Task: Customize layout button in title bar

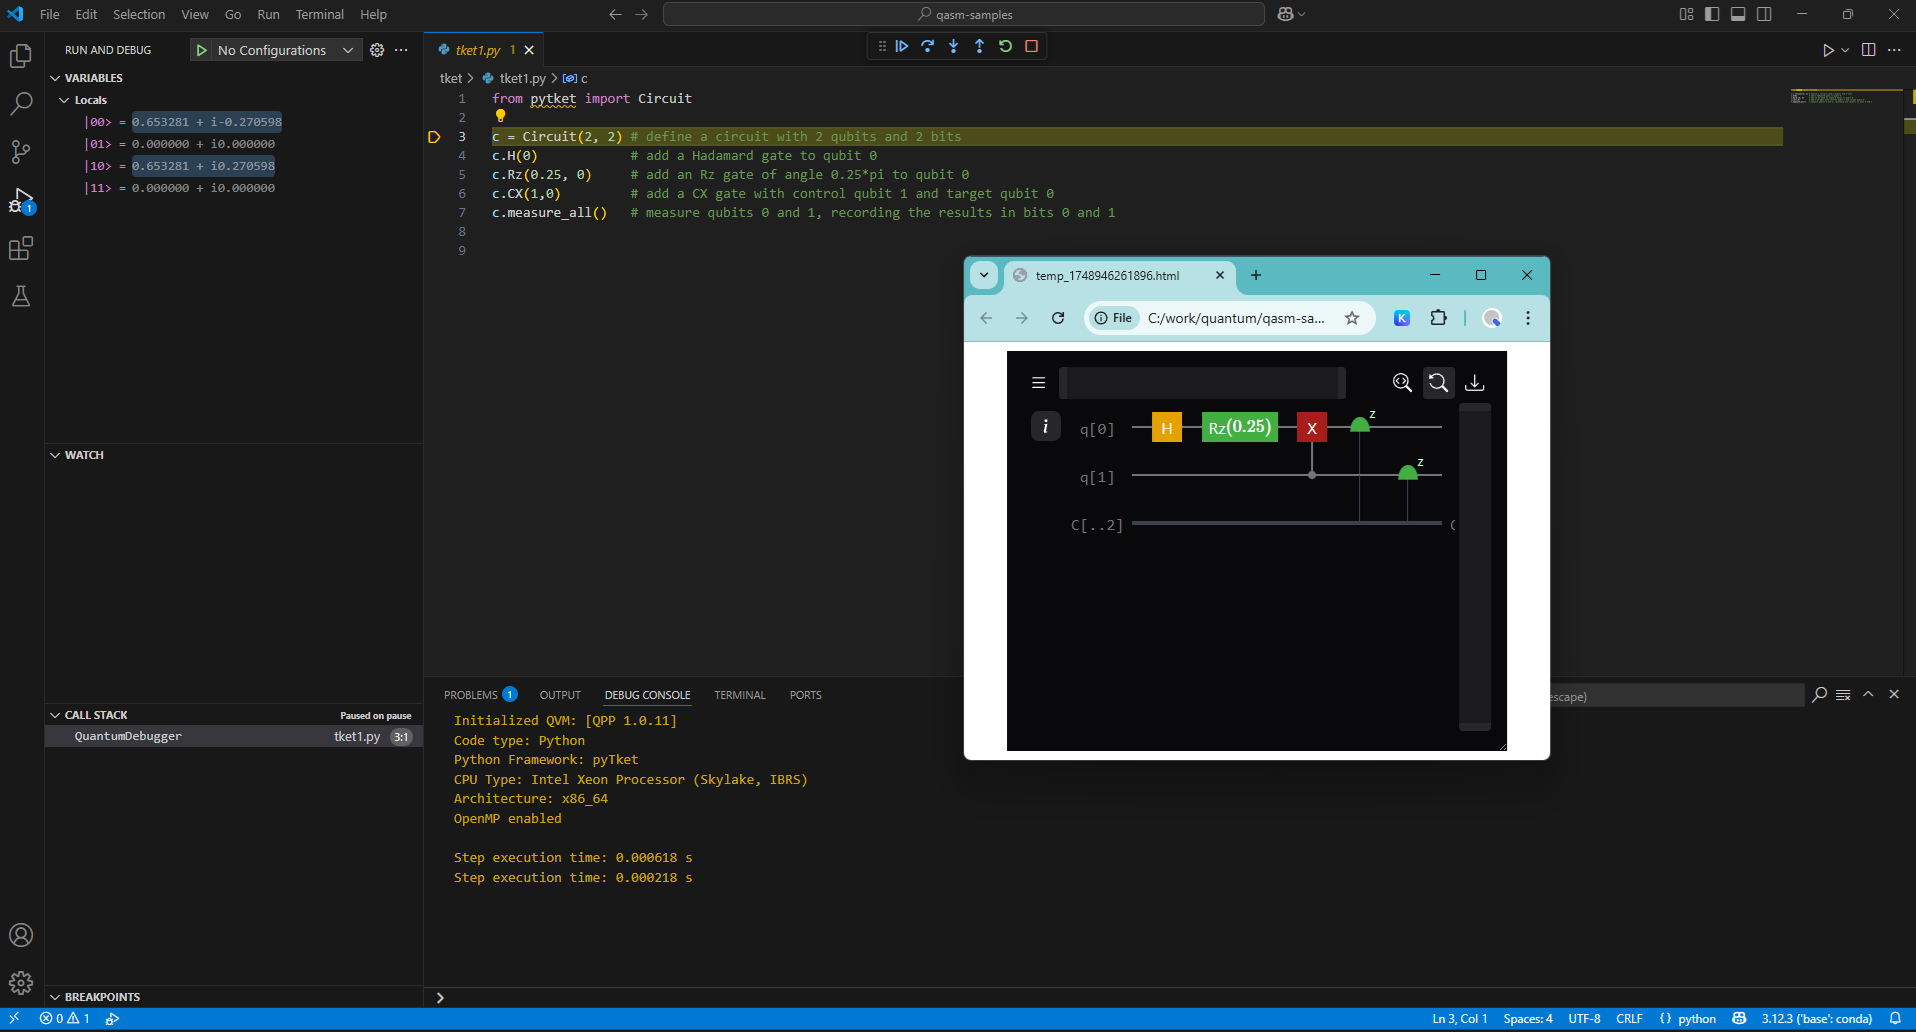Action: 1686,14
